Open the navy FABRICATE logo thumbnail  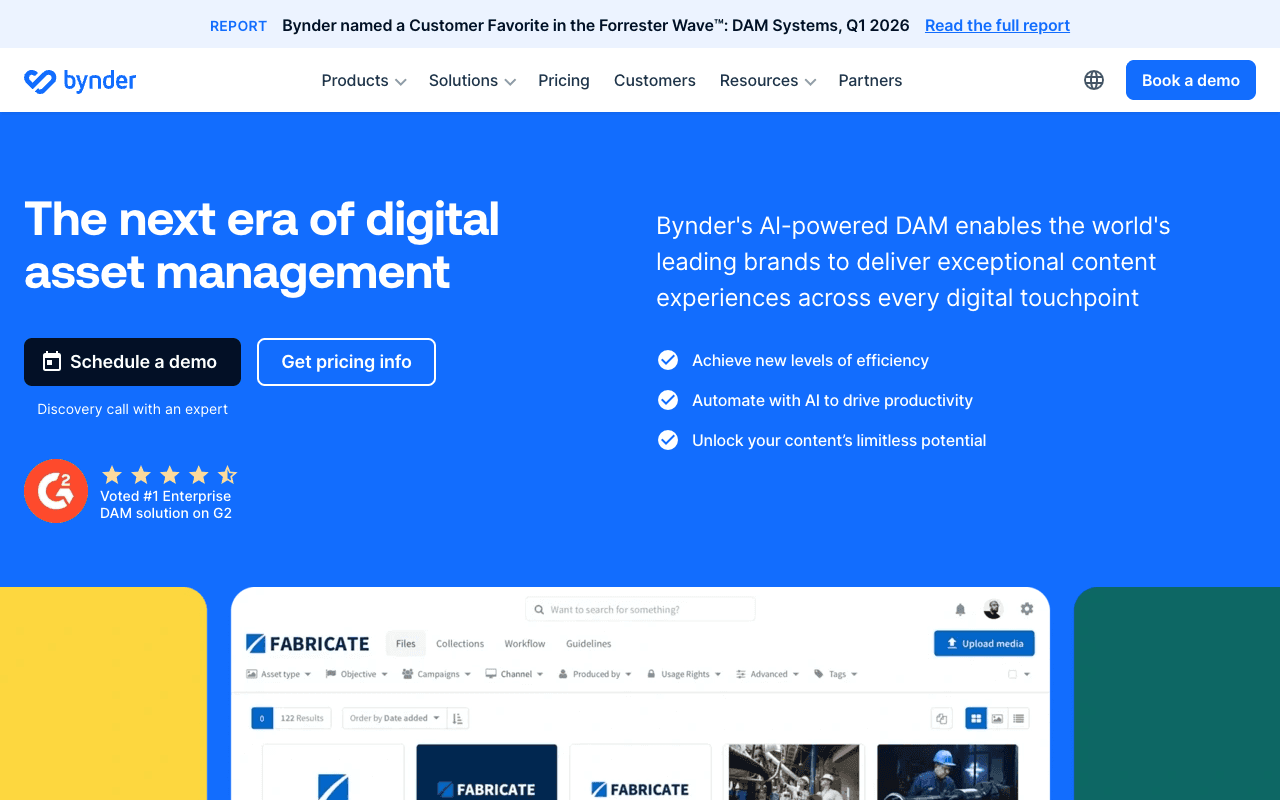(x=487, y=772)
